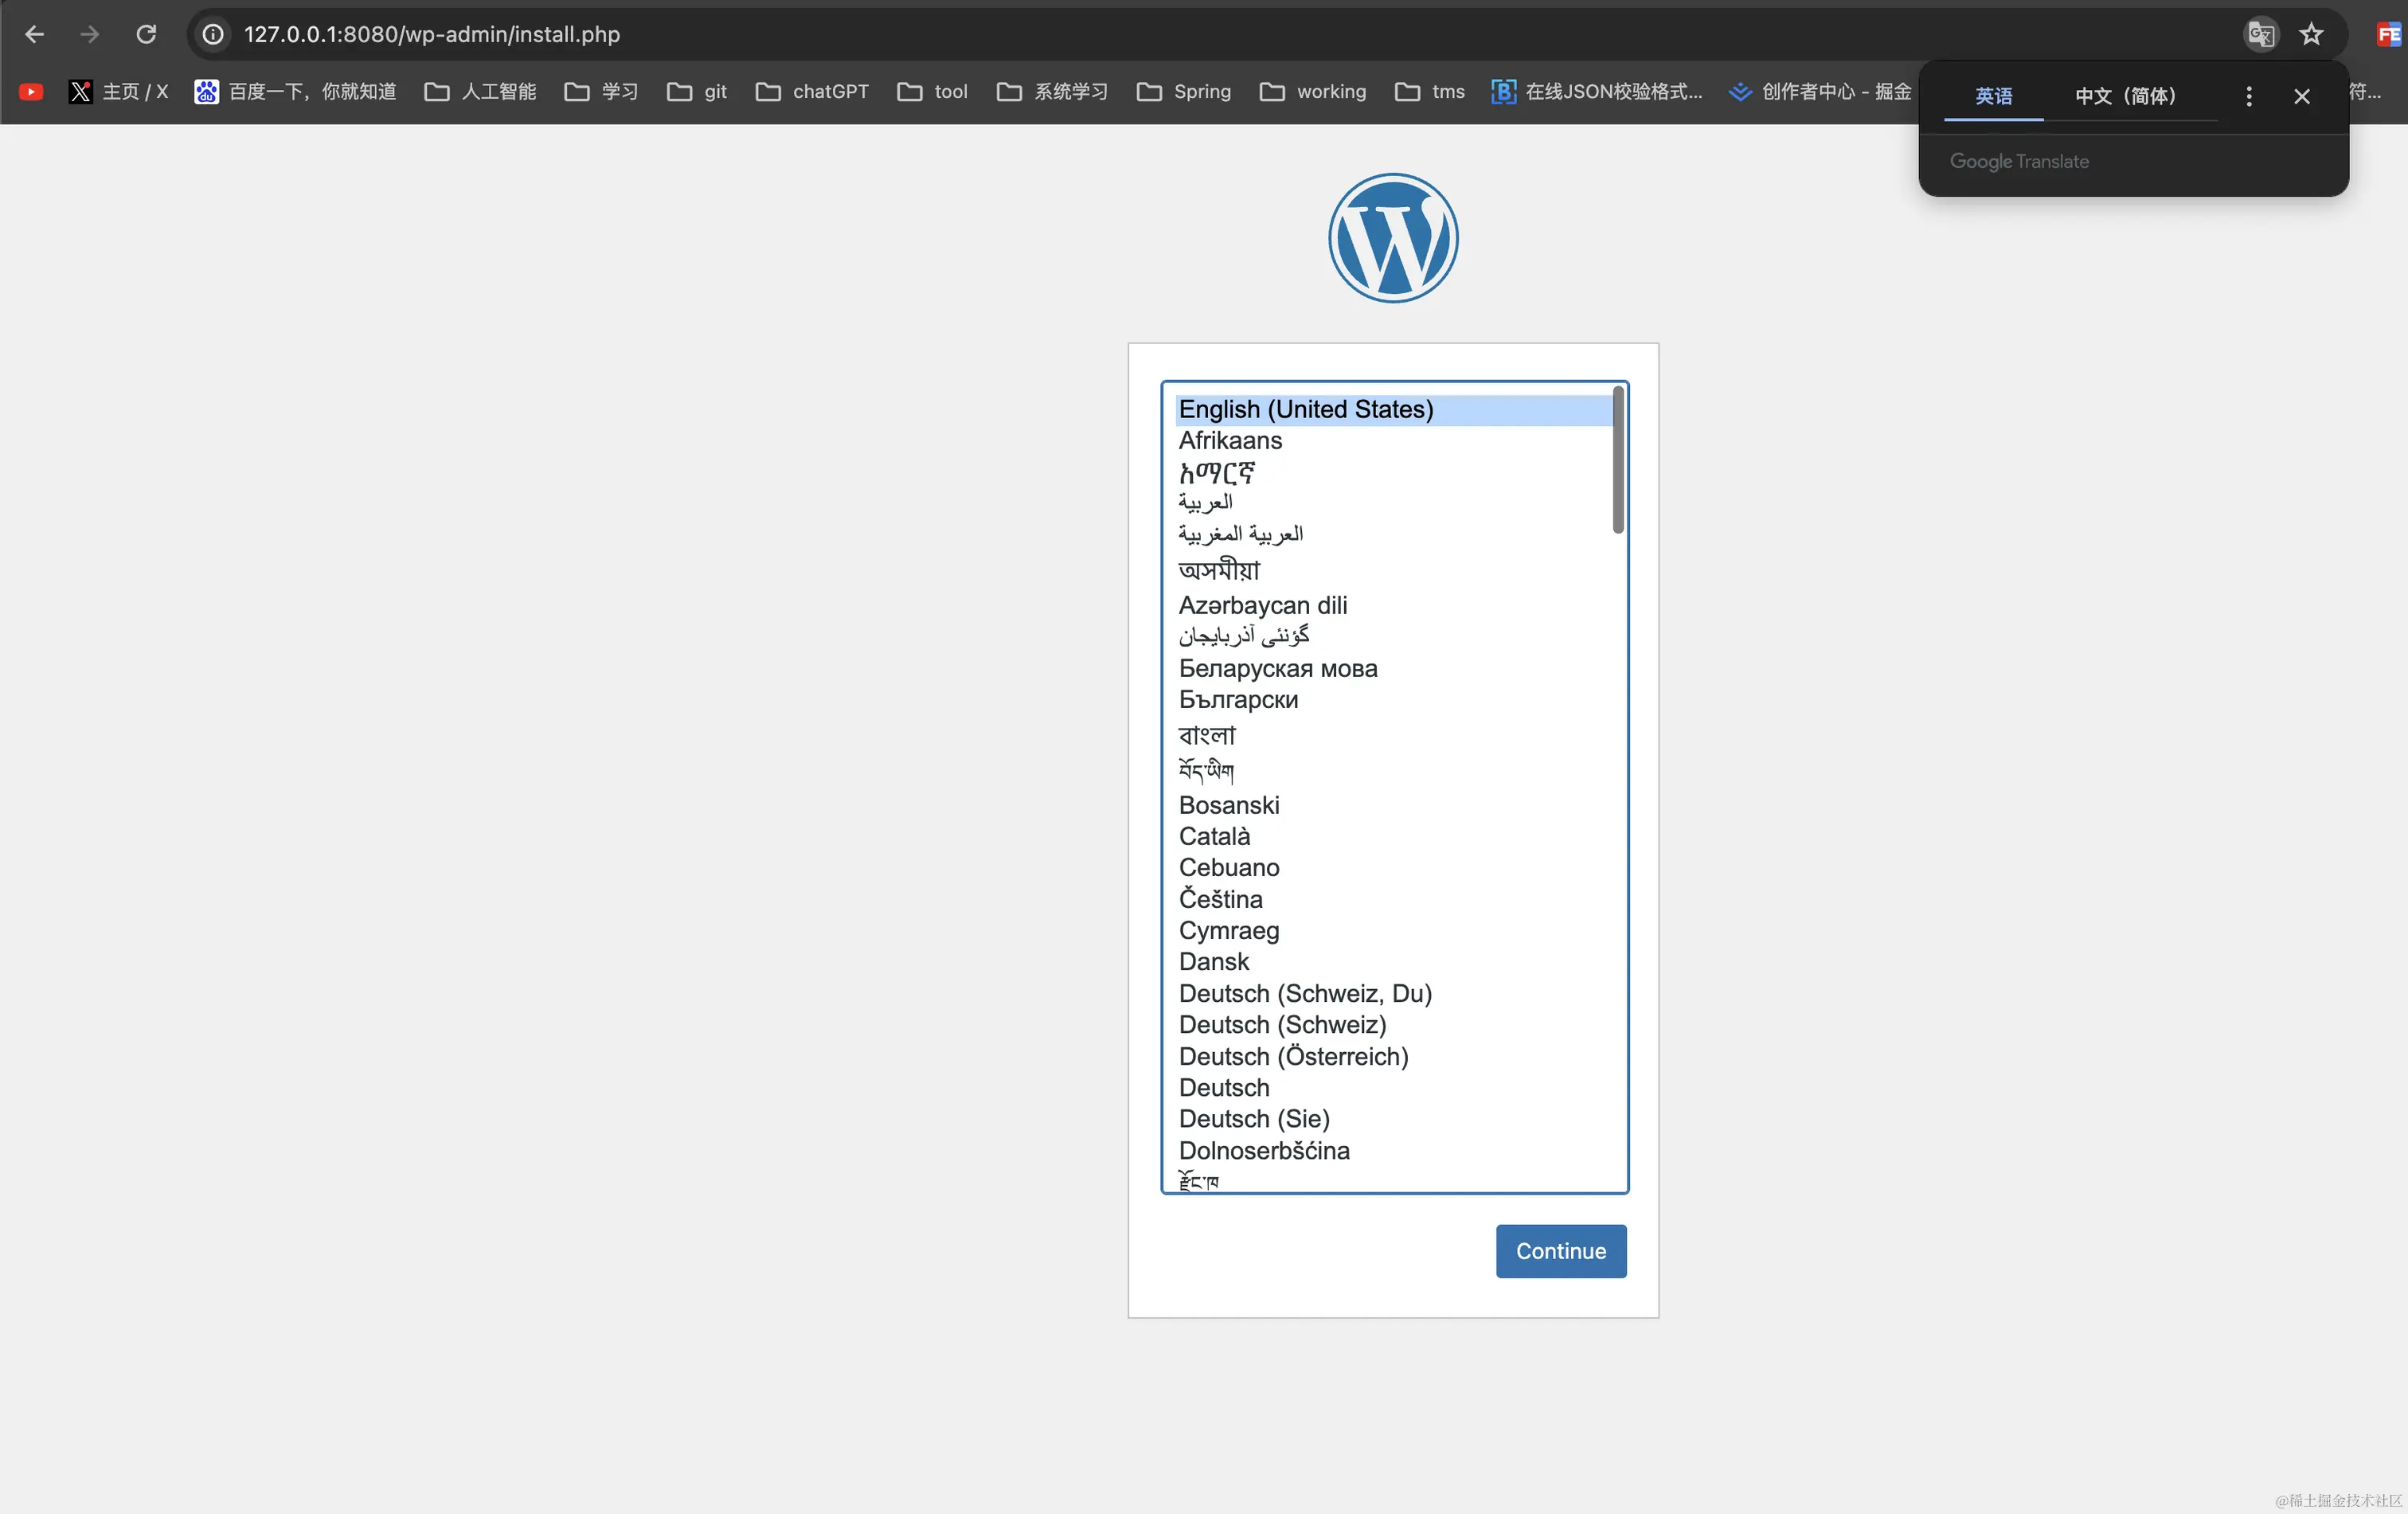The image size is (2408, 1514).
Task: Click the browser back arrow
Action: coord(34,34)
